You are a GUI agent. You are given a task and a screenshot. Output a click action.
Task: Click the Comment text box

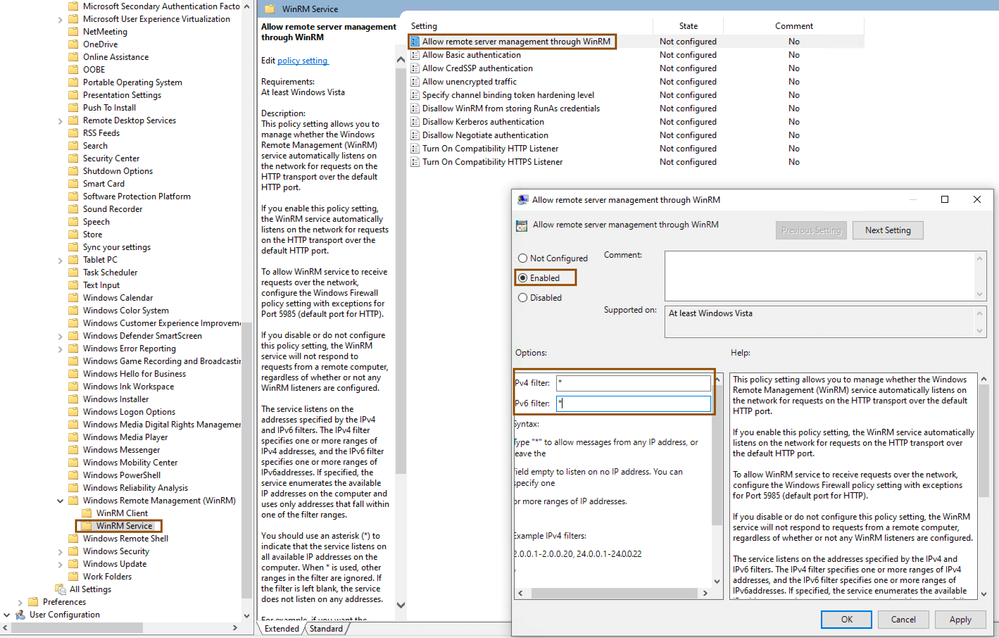point(820,275)
